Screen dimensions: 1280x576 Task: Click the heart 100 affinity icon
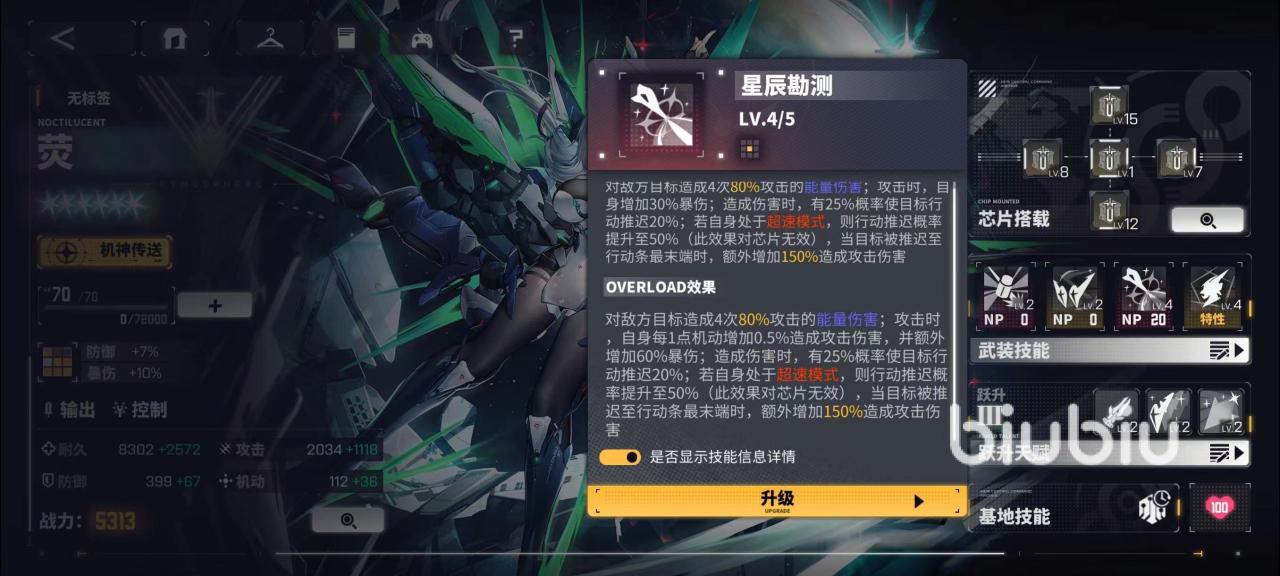pos(1219,507)
